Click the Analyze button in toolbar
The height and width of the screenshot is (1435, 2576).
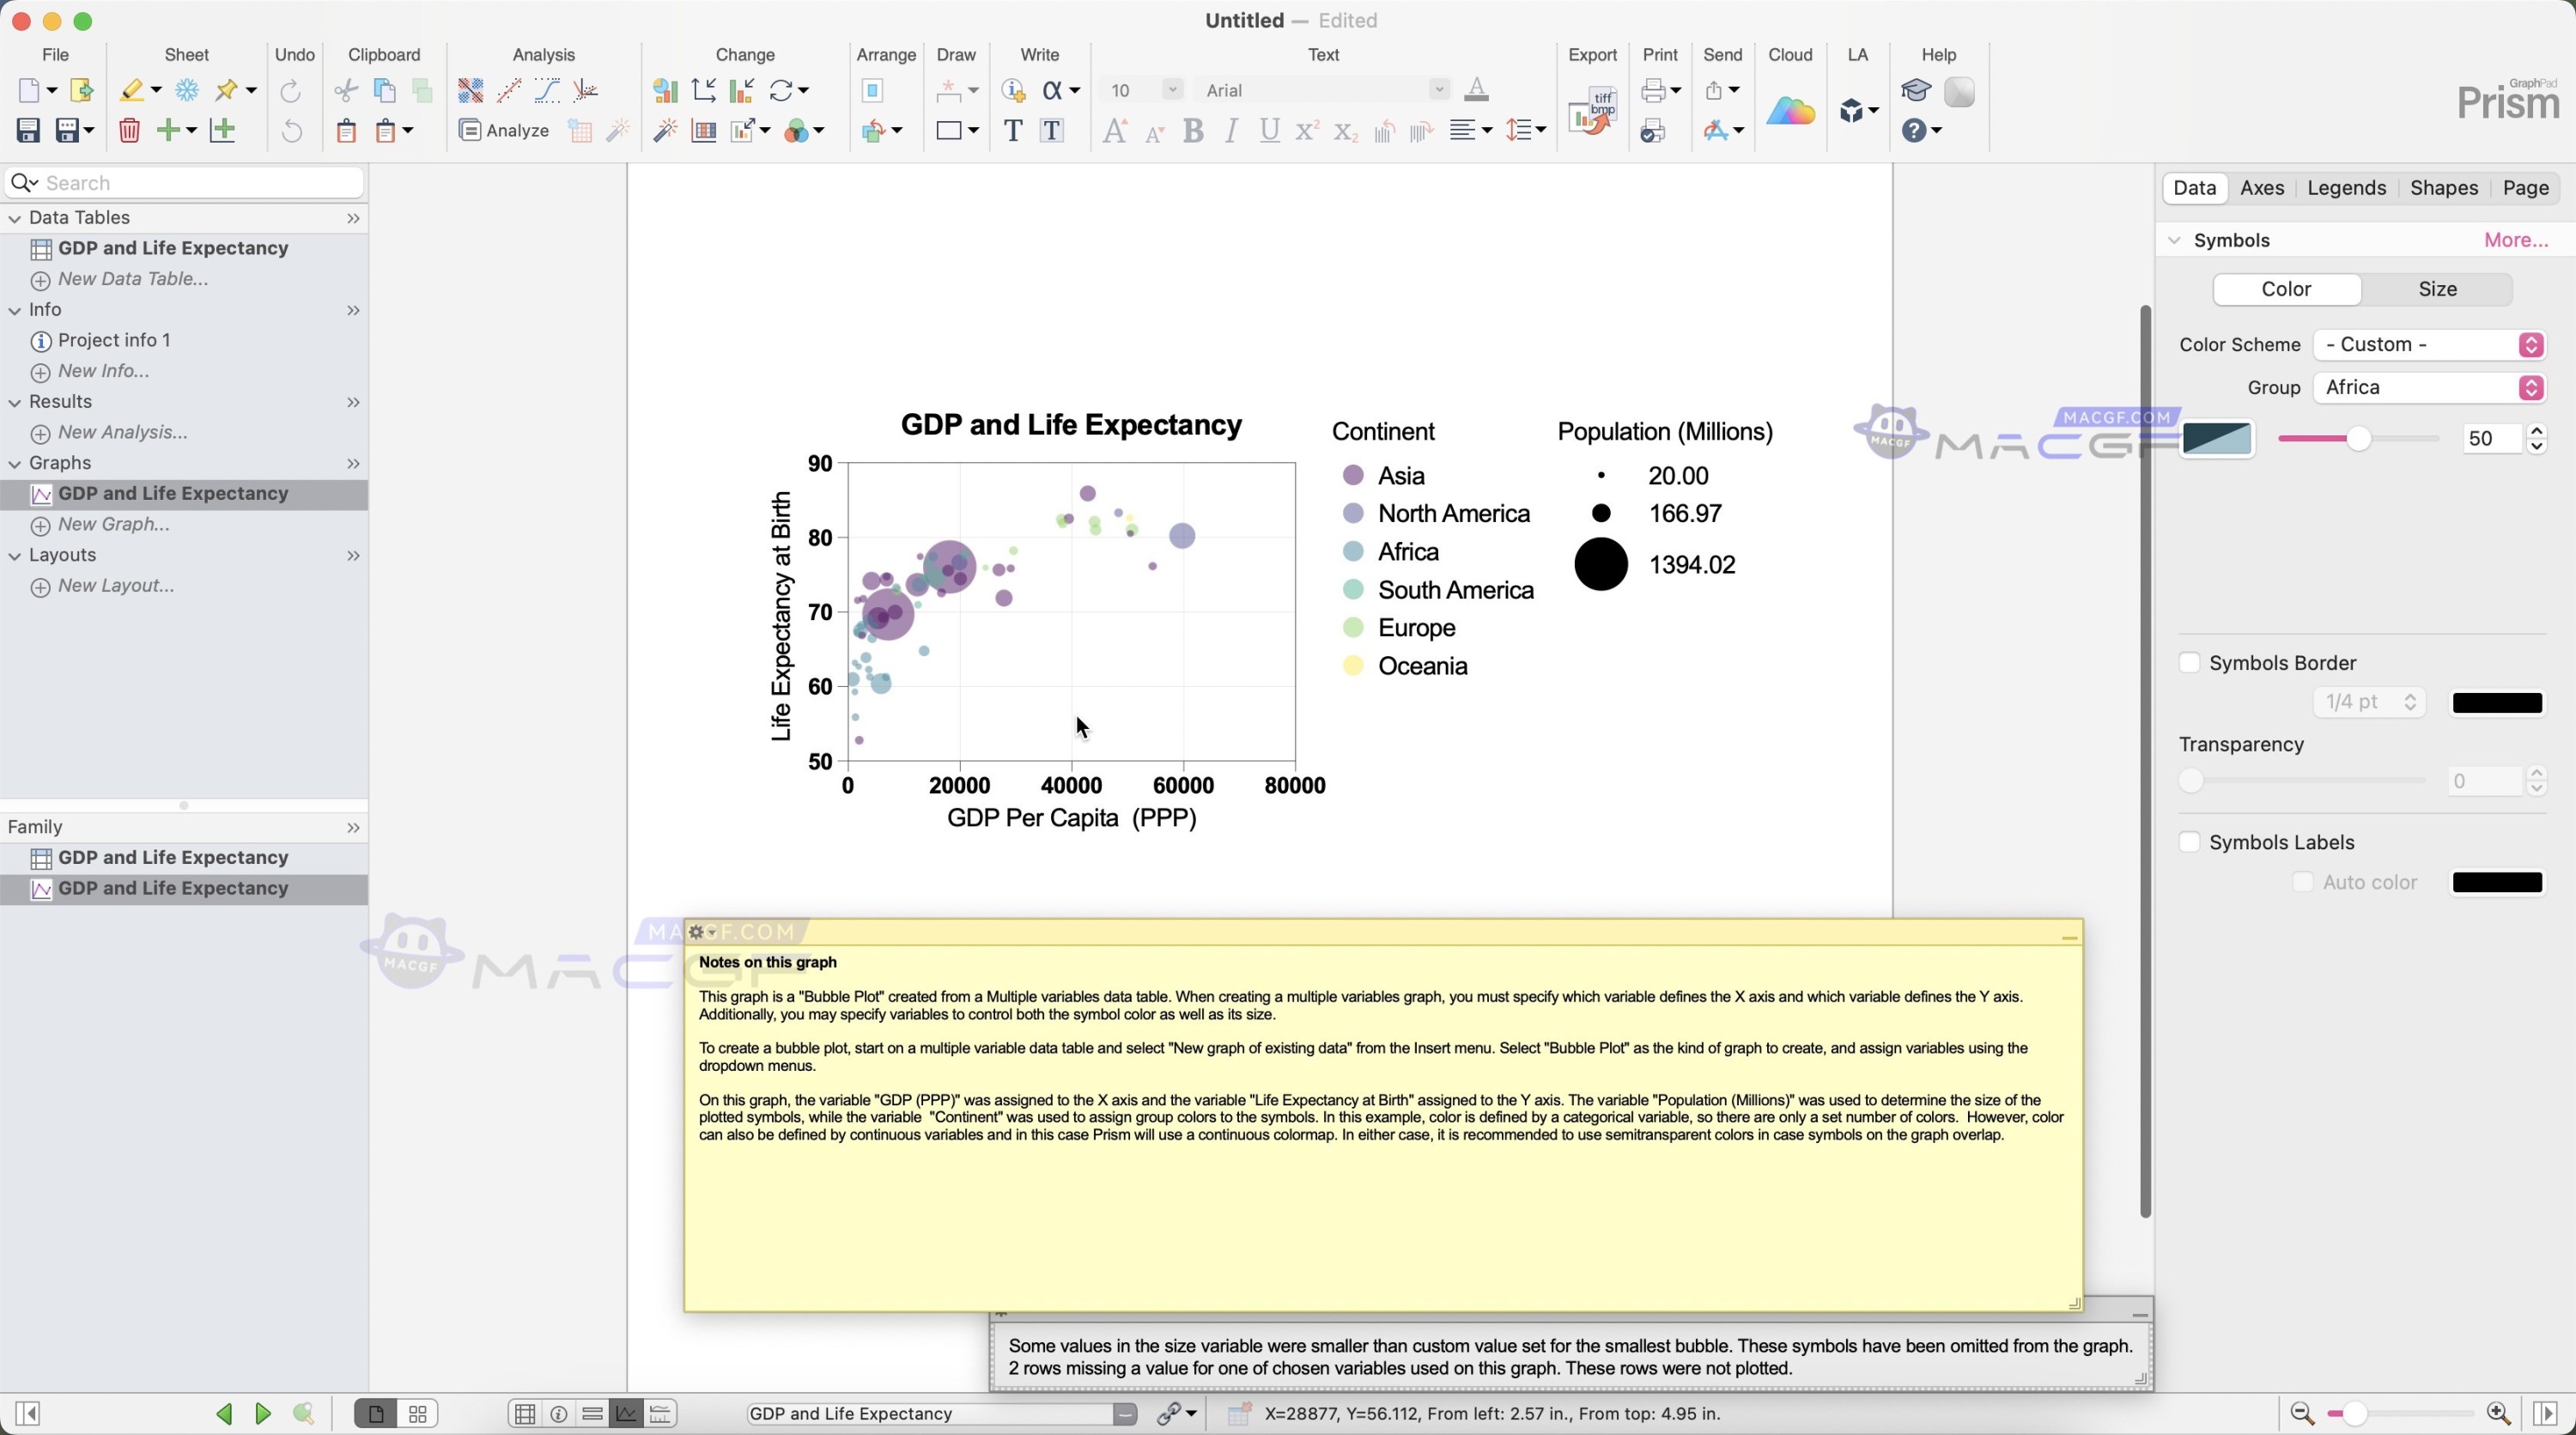click(504, 130)
